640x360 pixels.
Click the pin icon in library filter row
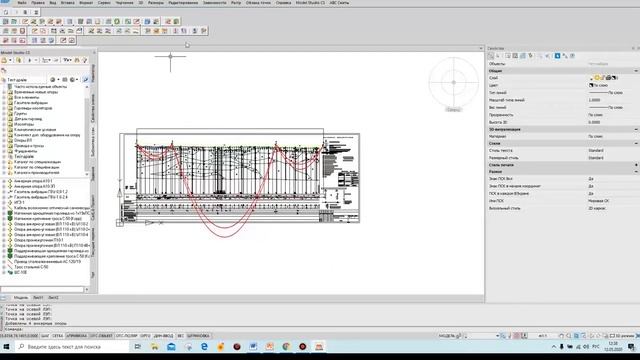pos(86,80)
